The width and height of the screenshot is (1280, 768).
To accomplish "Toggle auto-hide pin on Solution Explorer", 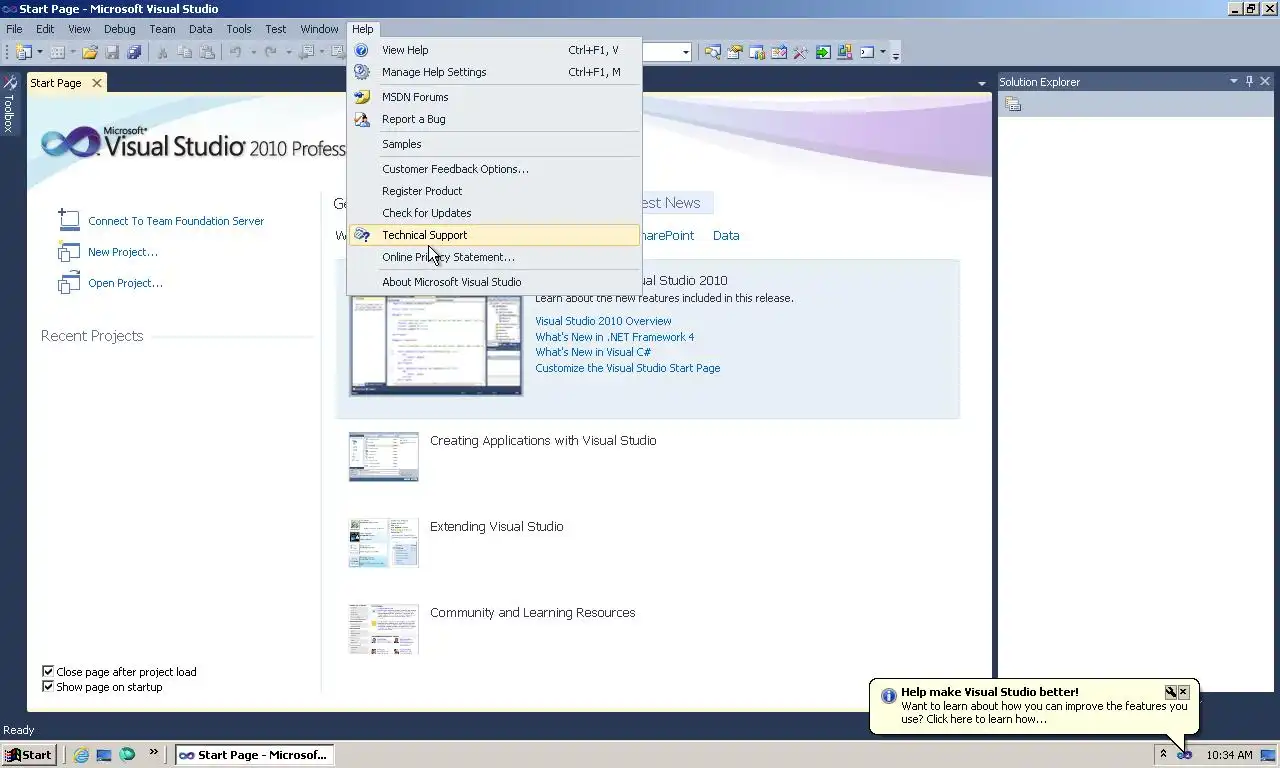I will tap(1249, 82).
